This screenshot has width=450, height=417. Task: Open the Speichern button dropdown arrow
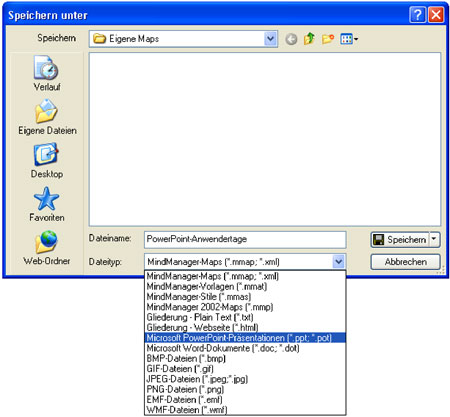434,239
